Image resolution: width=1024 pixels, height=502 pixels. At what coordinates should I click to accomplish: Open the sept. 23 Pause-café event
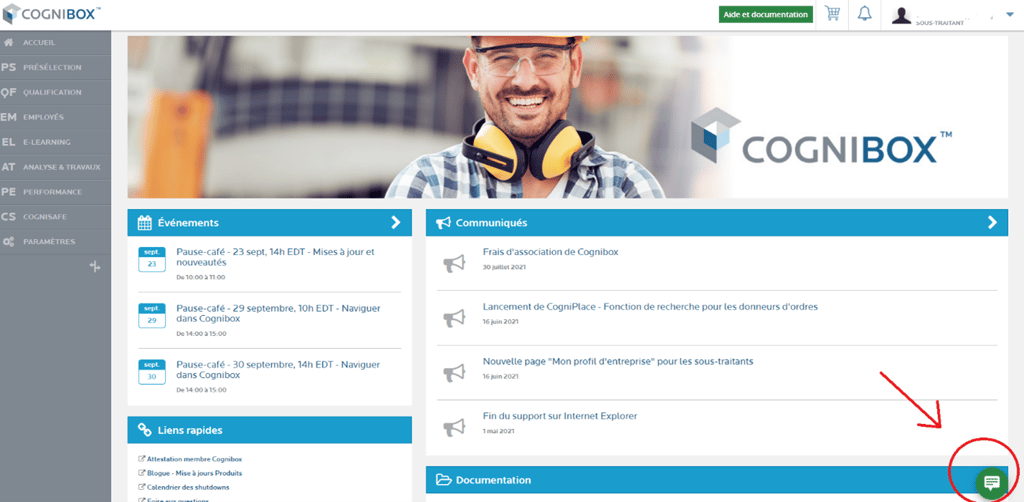275,257
